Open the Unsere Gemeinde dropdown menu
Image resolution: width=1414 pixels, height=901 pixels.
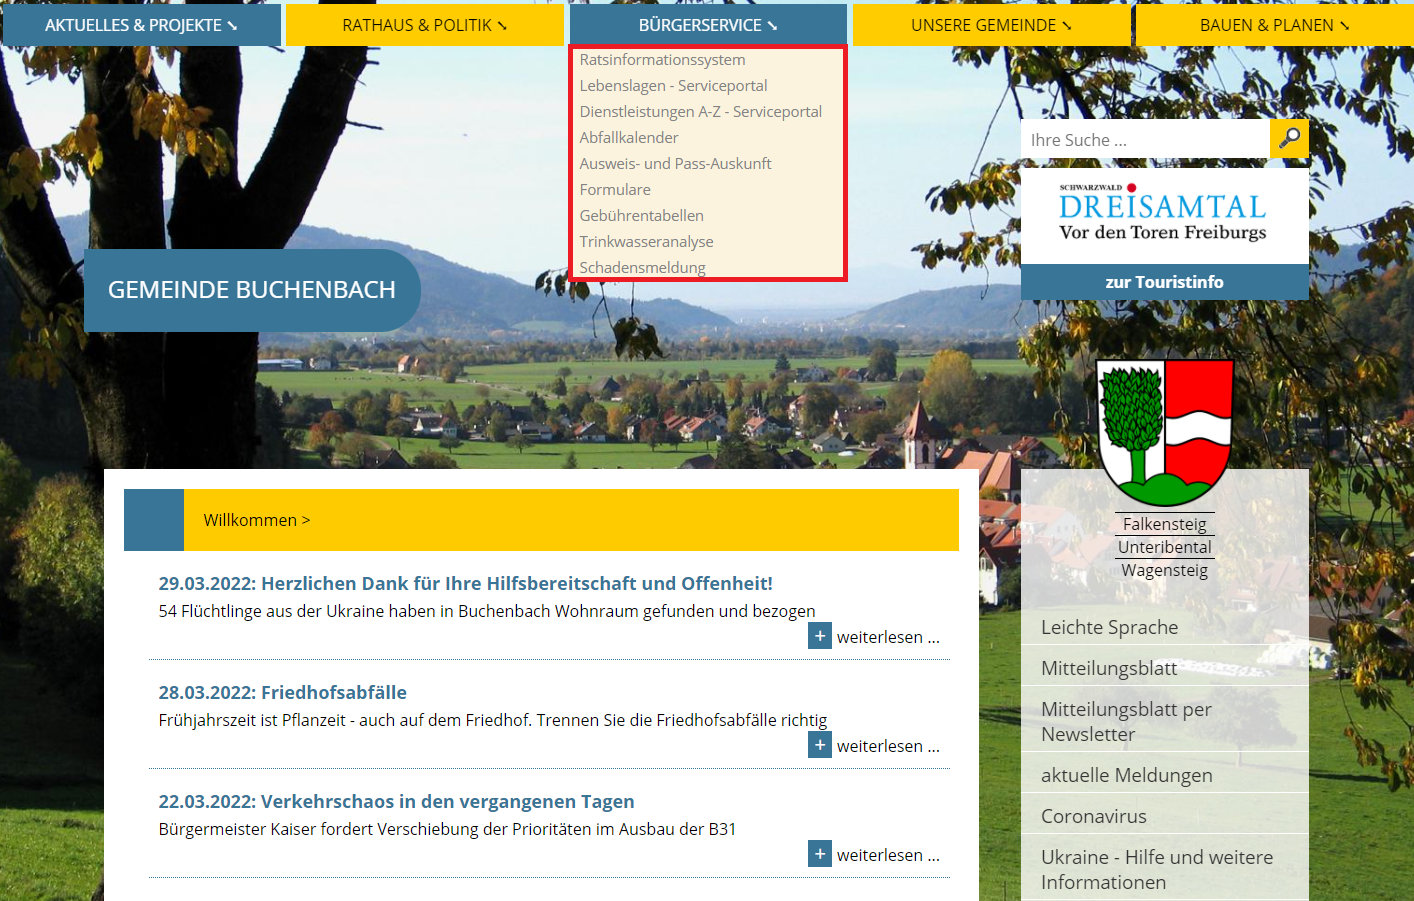tap(991, 25)
